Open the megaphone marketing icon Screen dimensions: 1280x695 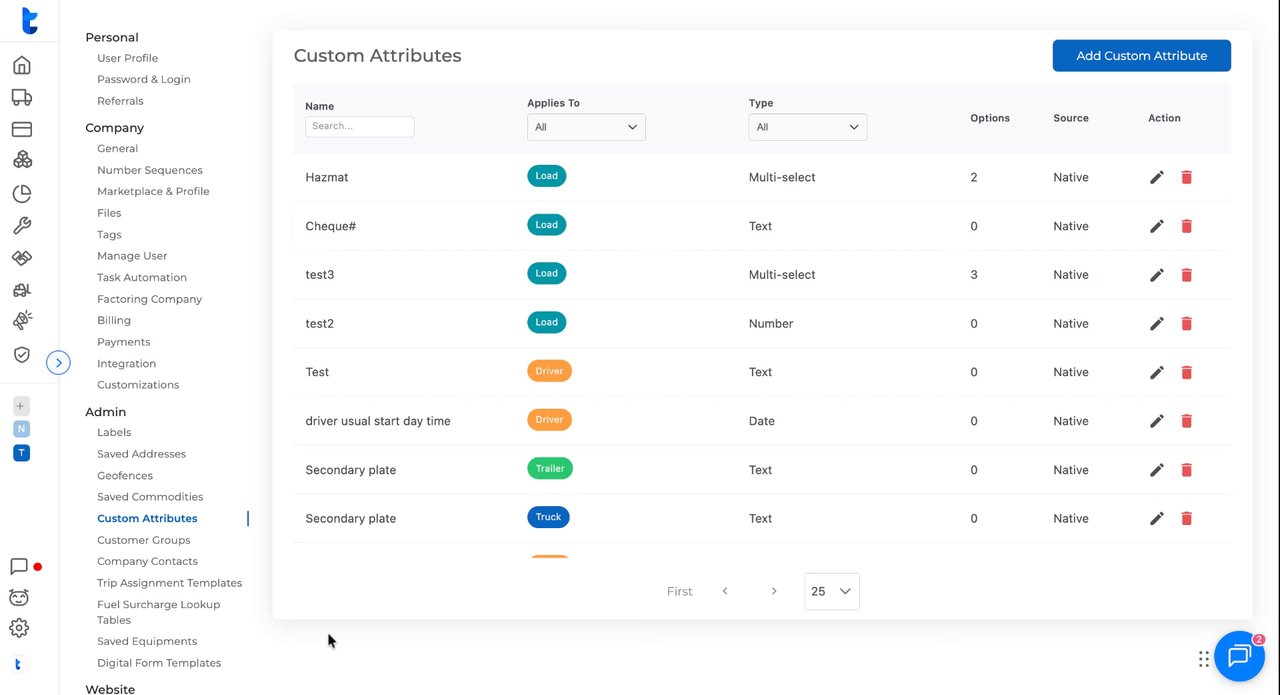click(21, 321)
